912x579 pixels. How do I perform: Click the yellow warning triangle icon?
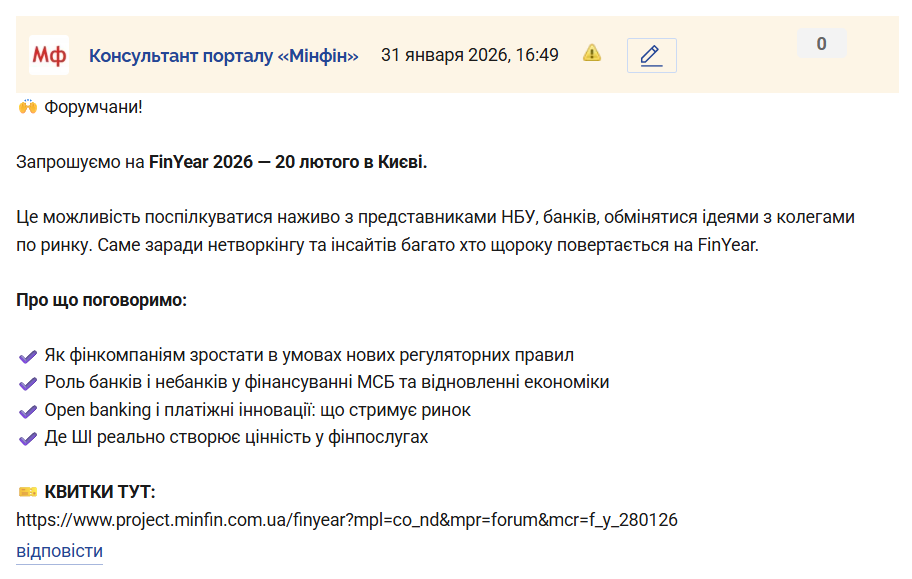tap(592, 53)
